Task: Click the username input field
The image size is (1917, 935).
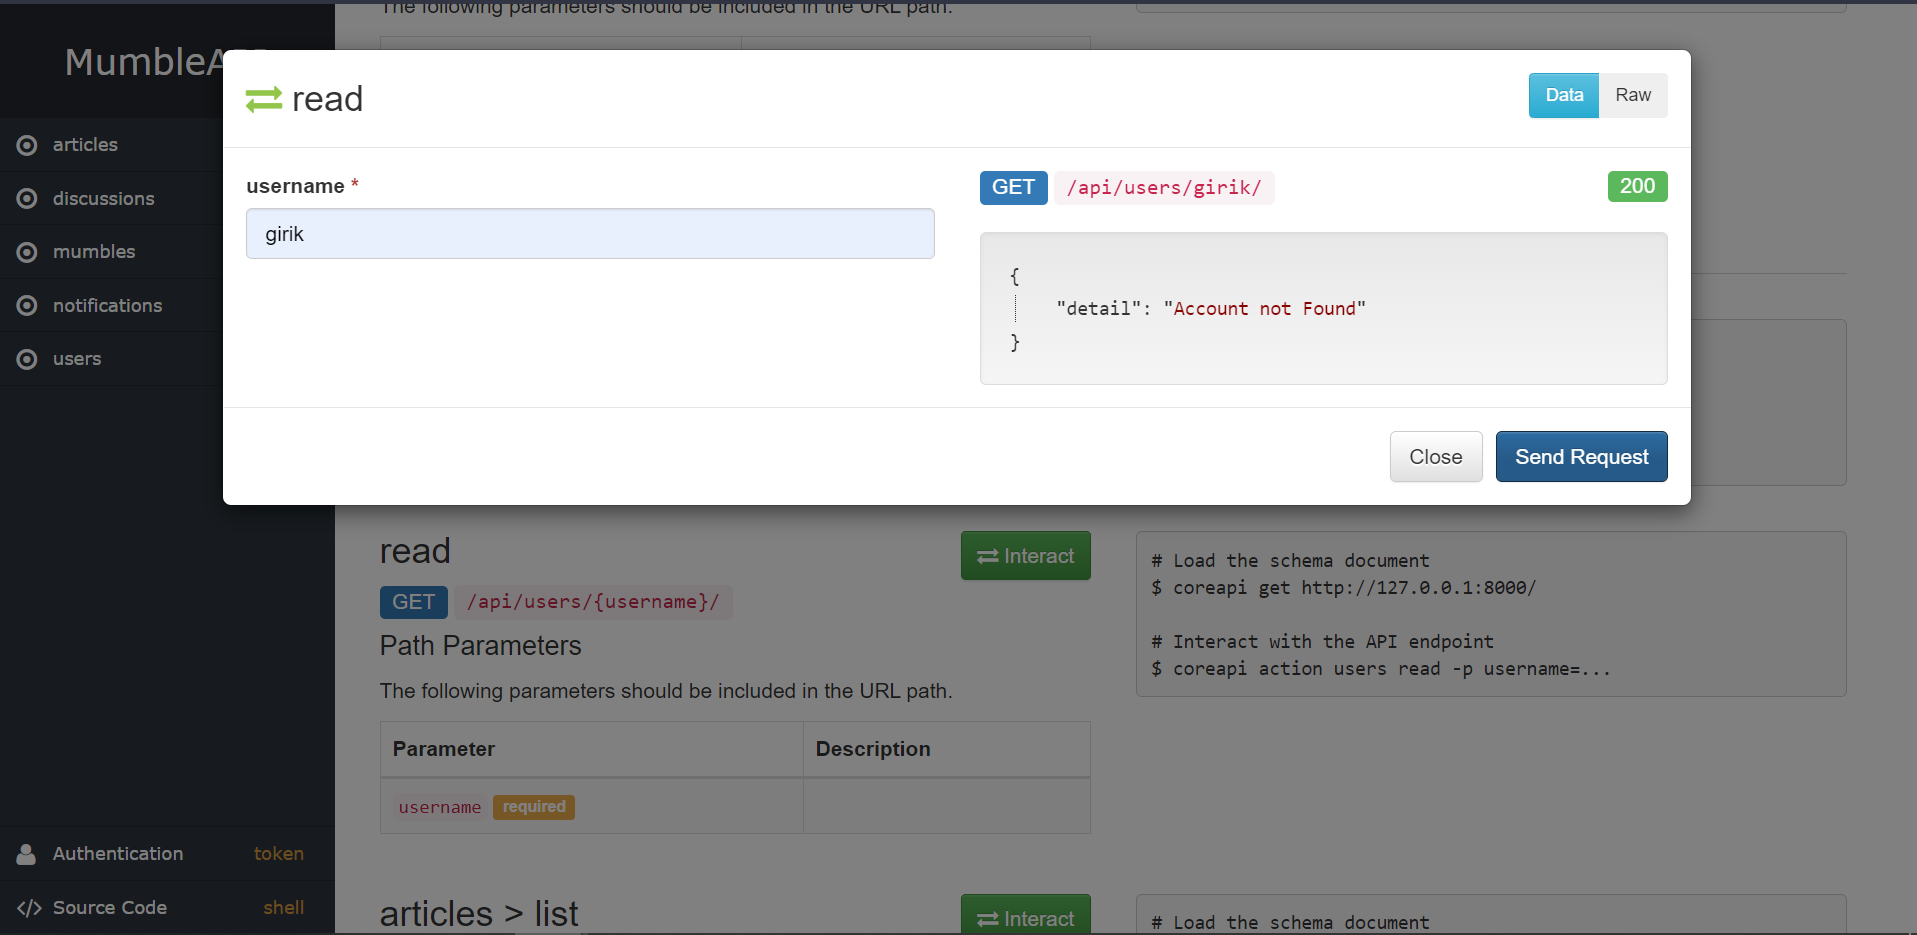Action: (x=590, y=234)
